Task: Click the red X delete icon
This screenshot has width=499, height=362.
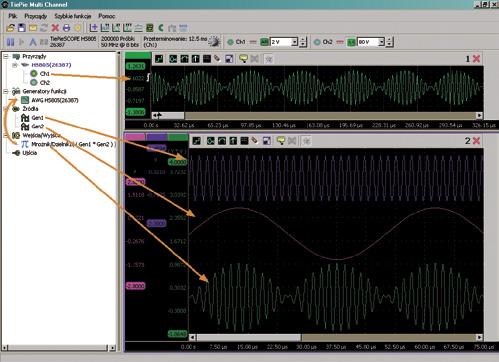Action: coord(55,28)
